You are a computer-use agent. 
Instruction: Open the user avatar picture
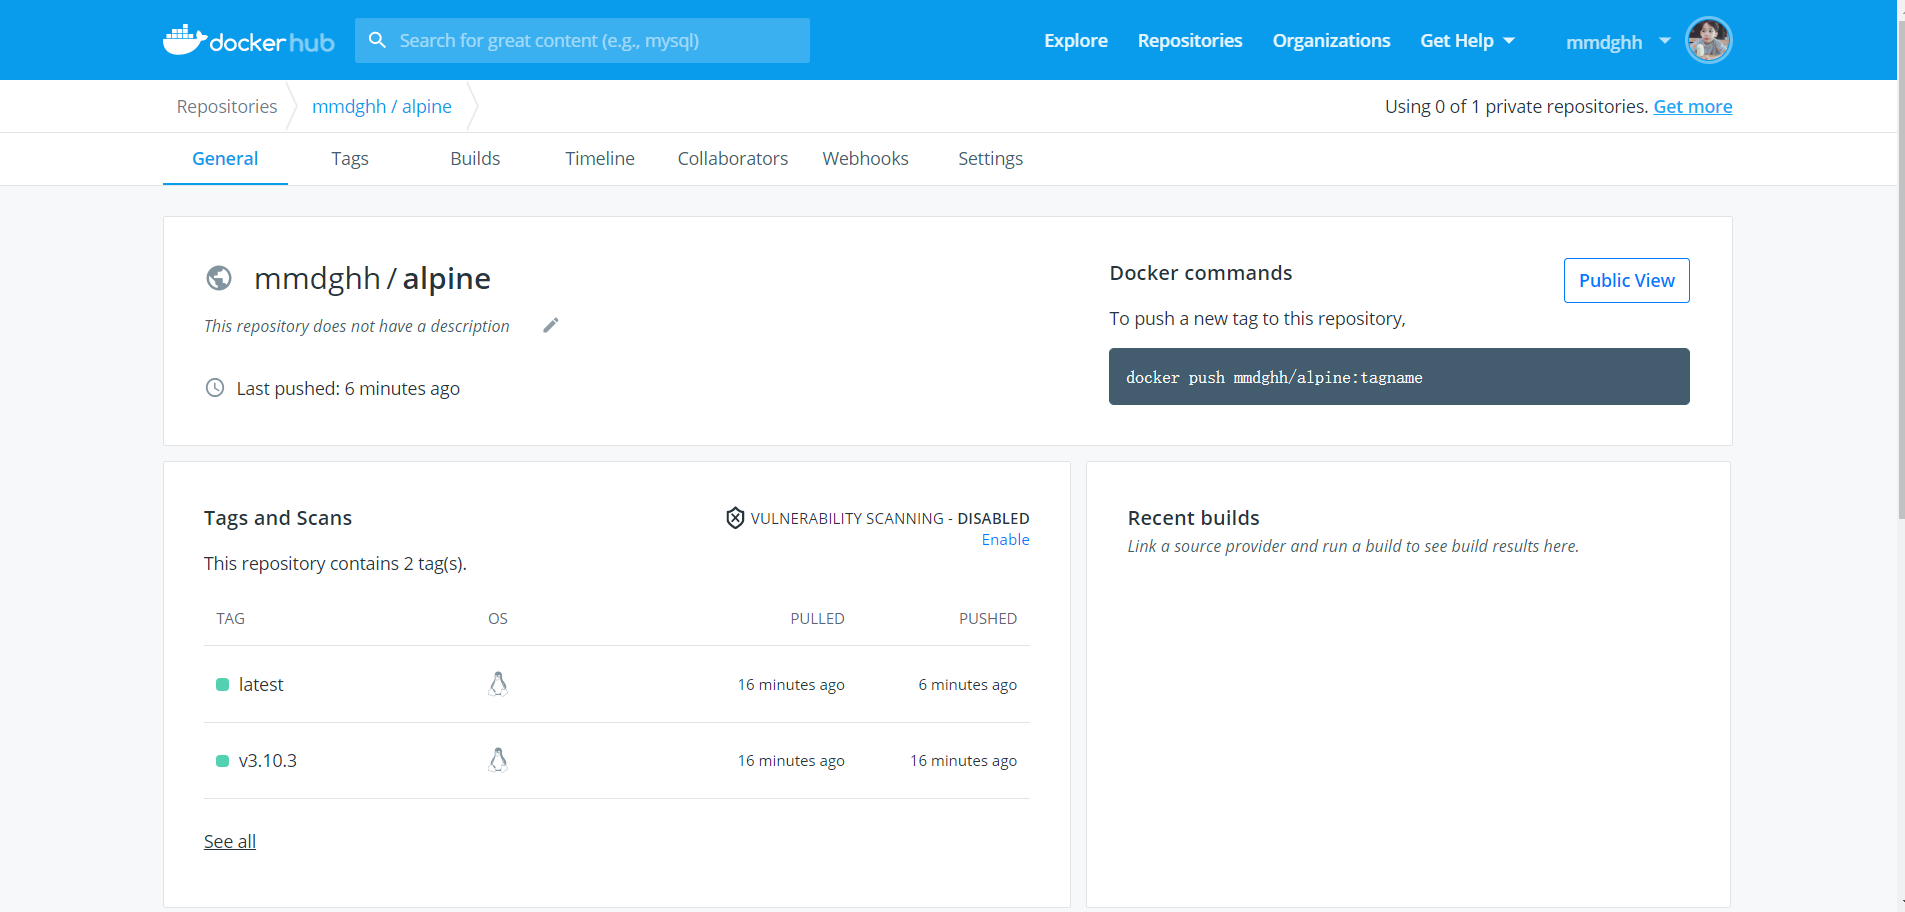pos(1708,40)
